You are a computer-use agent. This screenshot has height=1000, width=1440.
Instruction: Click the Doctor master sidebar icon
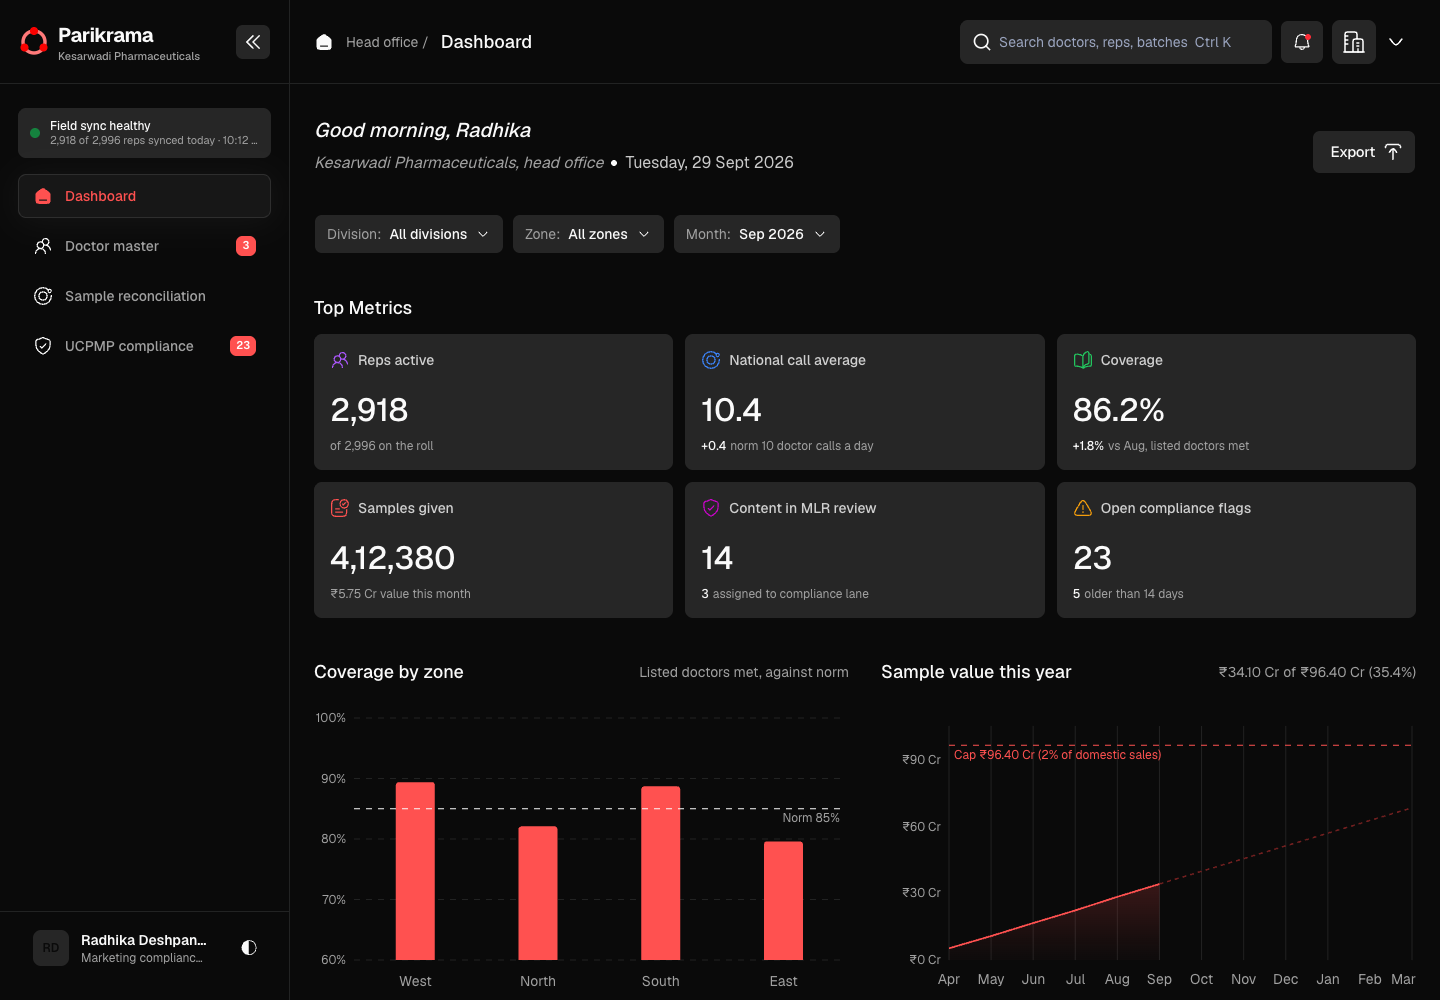tap(43, 246)
